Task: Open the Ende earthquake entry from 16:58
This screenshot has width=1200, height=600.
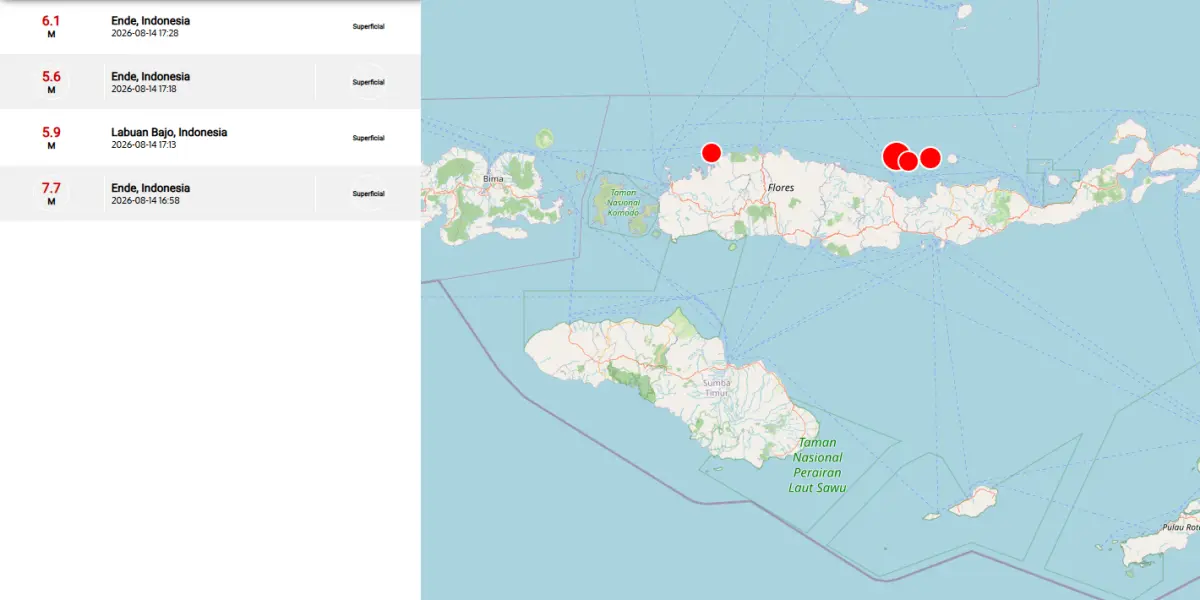Action: (210, 194)
